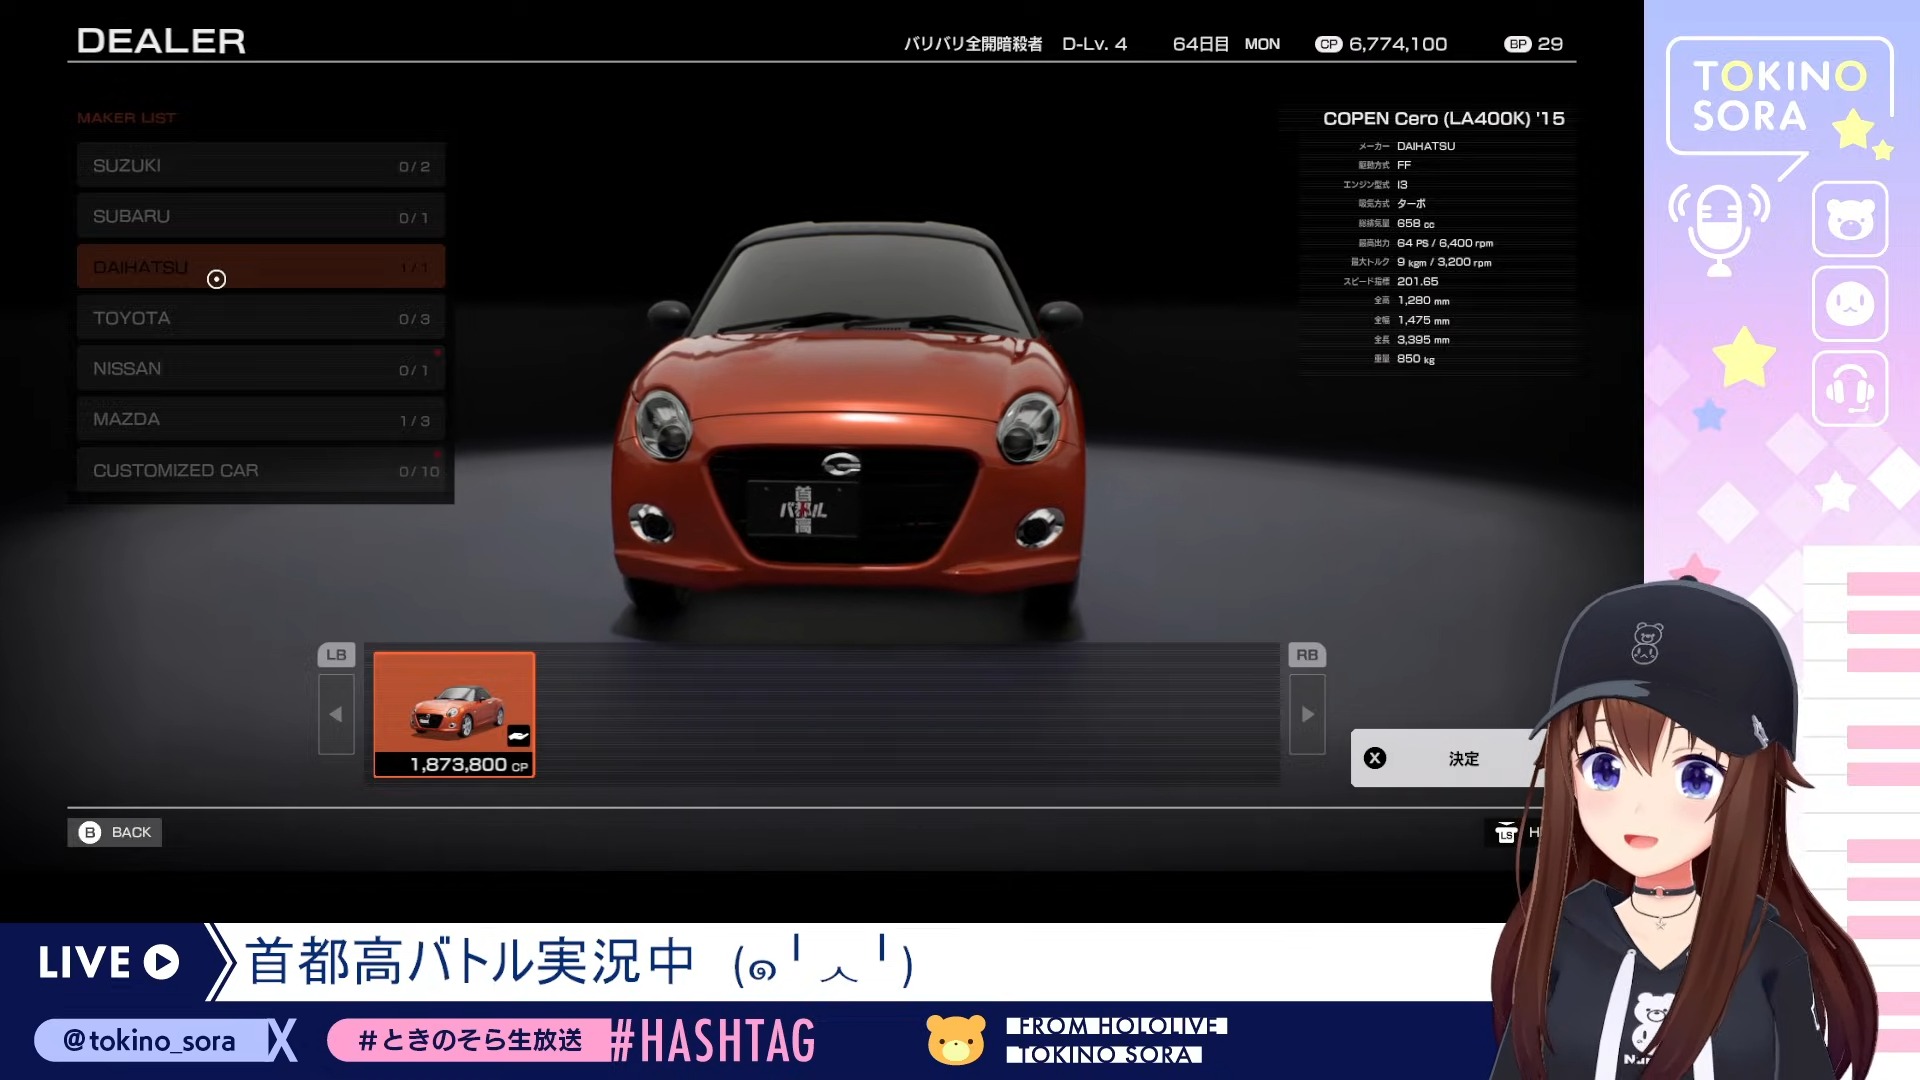Click the DEALER screen heading

pos(161,41)
